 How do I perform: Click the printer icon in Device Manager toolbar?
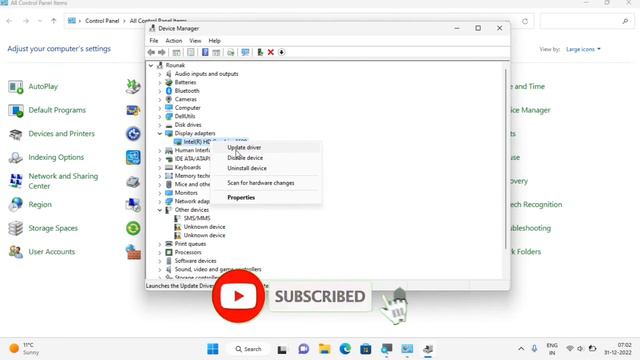pos(231,52)
